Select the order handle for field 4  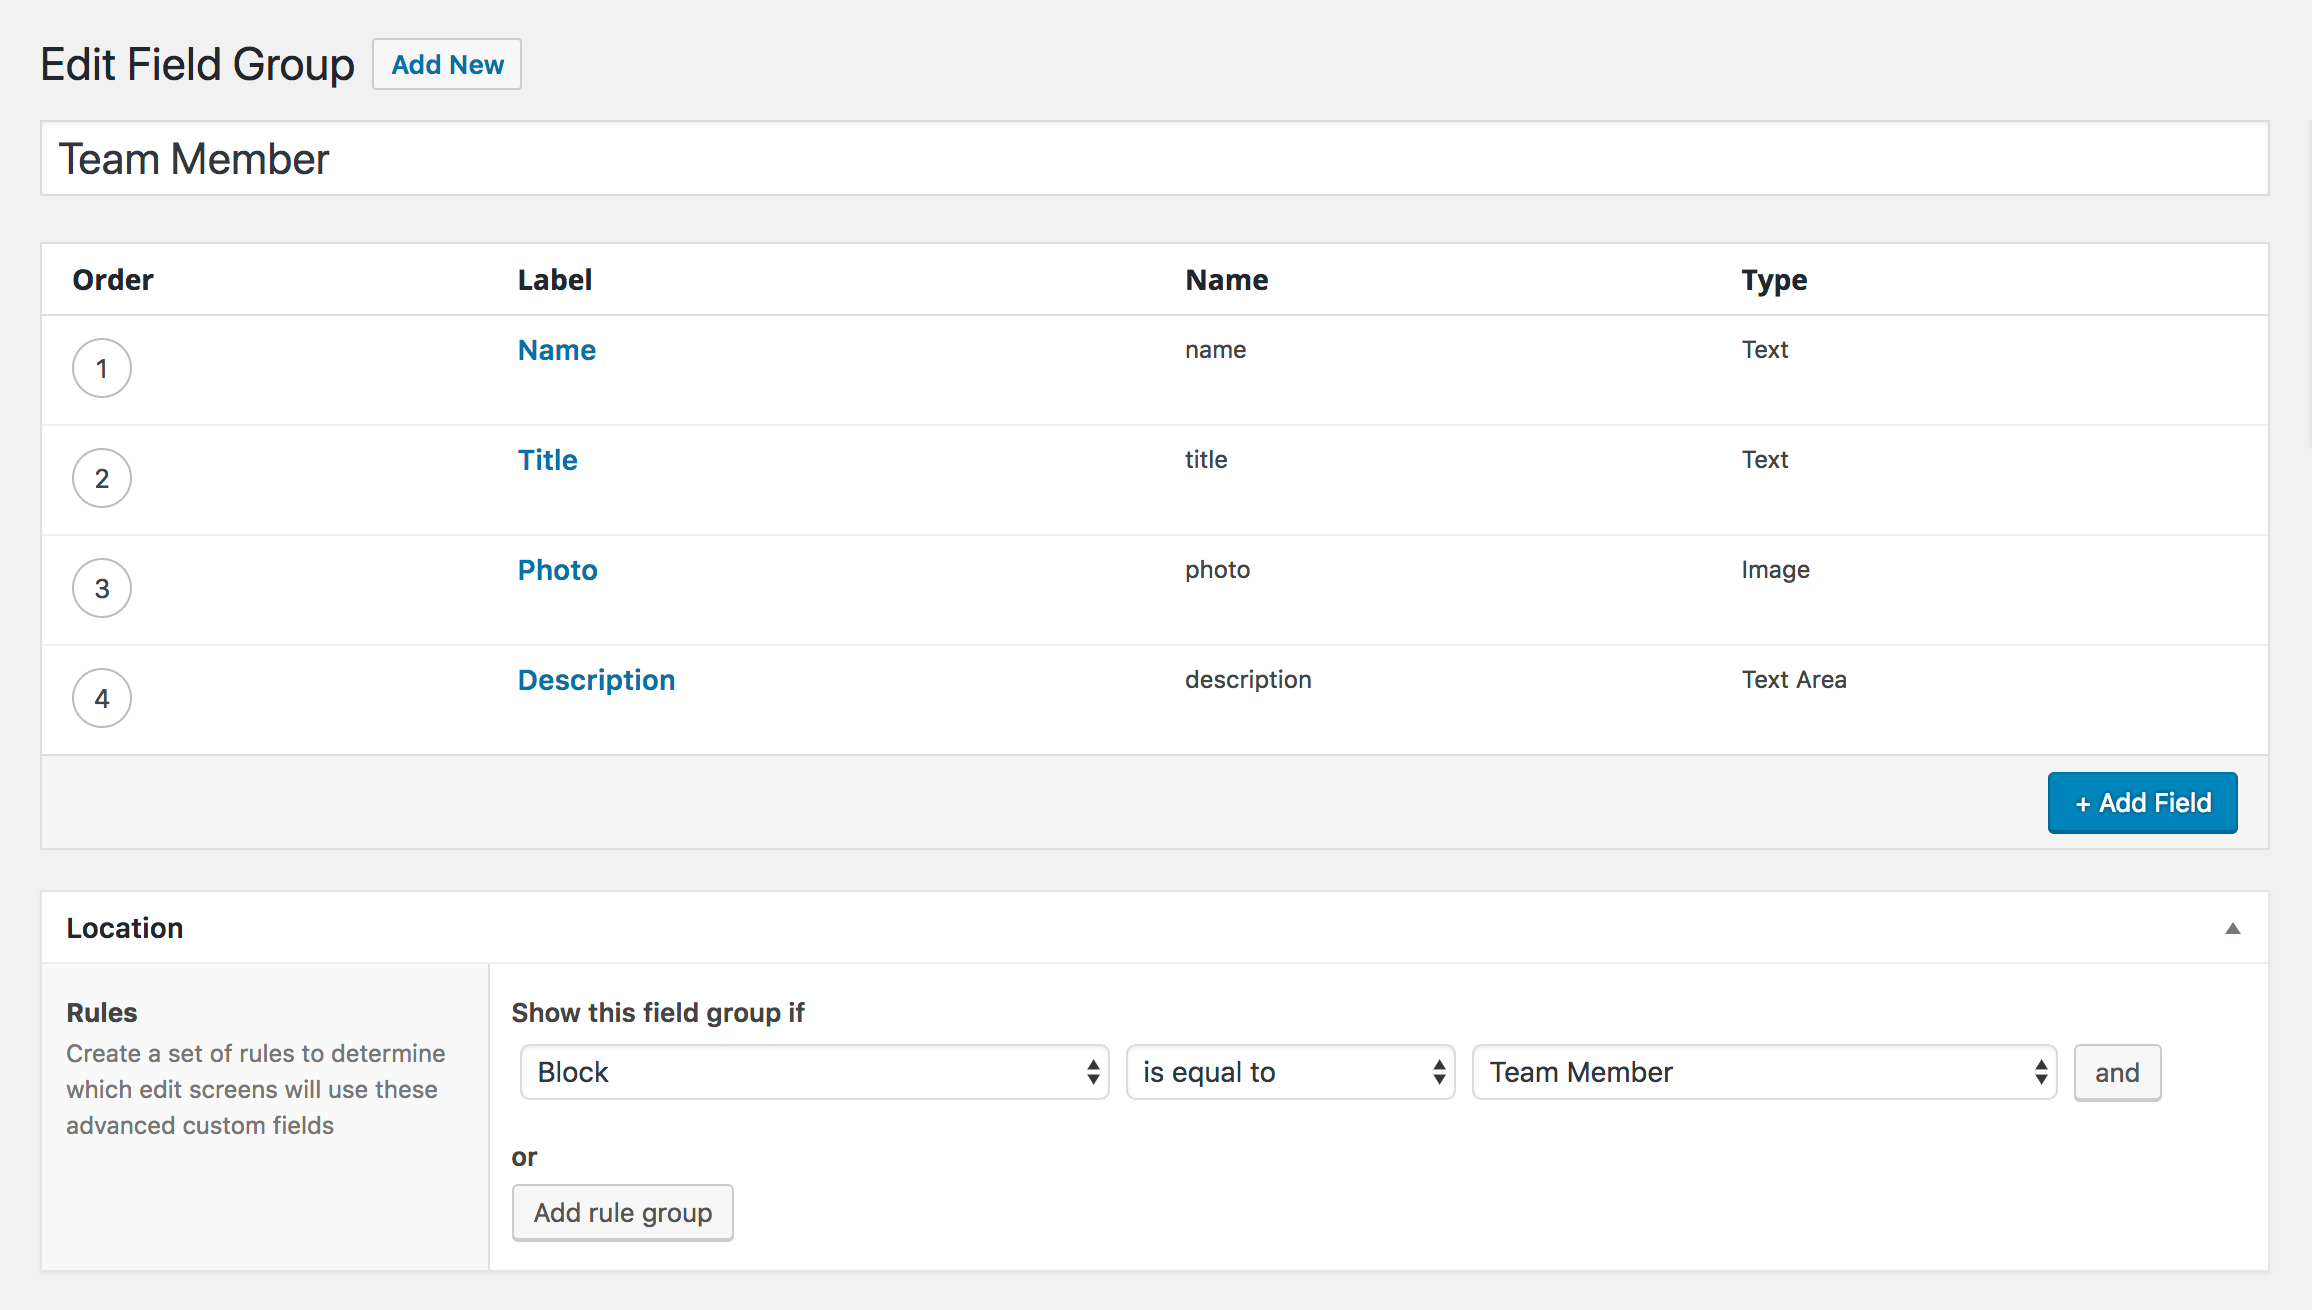[x=102, y=698]
